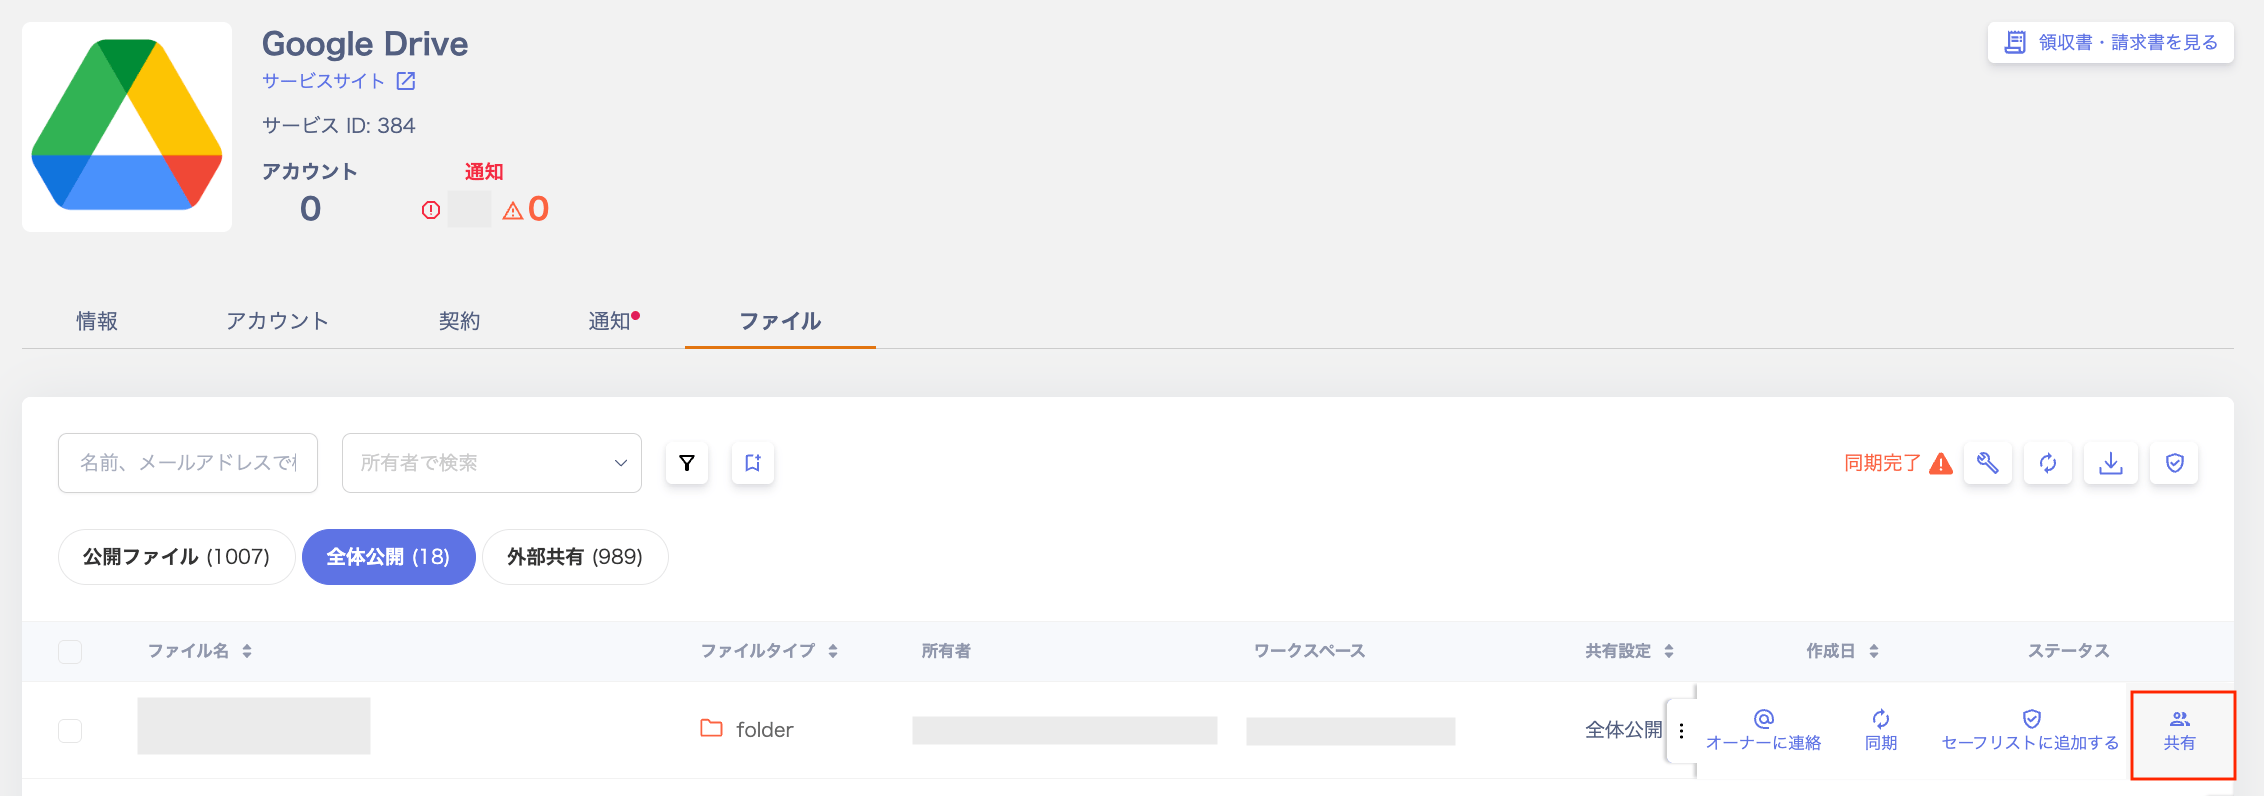Click the folder icon in the row

tap(711, 728)
